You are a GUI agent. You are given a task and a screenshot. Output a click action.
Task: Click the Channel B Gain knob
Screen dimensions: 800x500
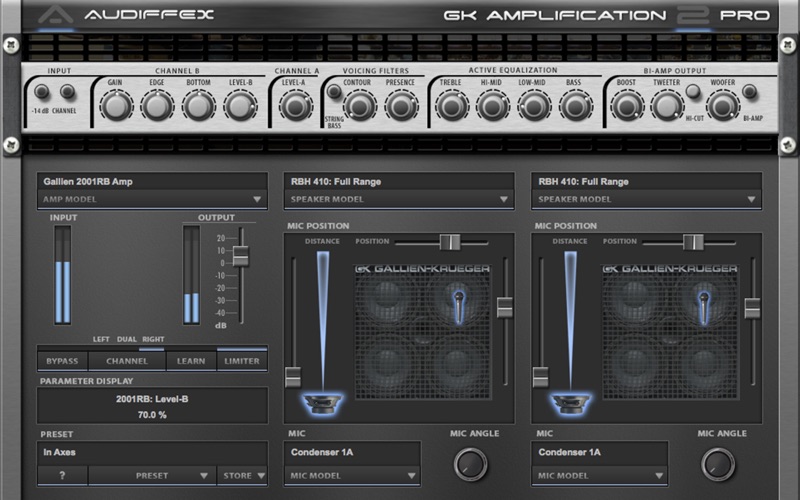tap(116, 106)
